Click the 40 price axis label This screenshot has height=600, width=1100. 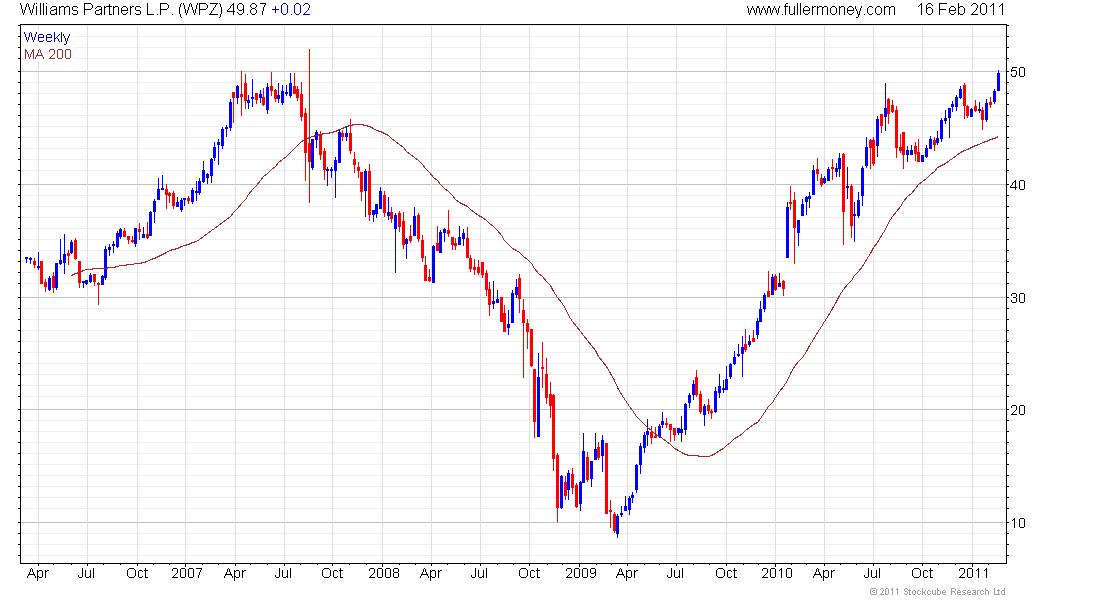1017,185
